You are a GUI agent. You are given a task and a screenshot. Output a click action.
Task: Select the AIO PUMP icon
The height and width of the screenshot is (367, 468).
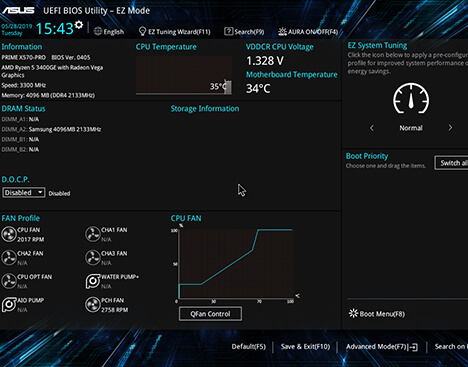click(9, 305)
